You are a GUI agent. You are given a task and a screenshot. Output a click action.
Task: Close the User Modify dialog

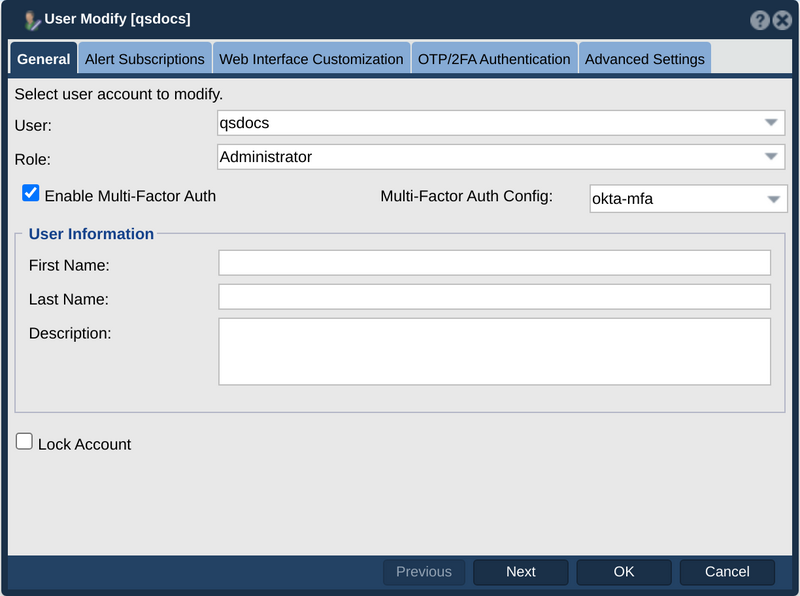click(782, 20)
